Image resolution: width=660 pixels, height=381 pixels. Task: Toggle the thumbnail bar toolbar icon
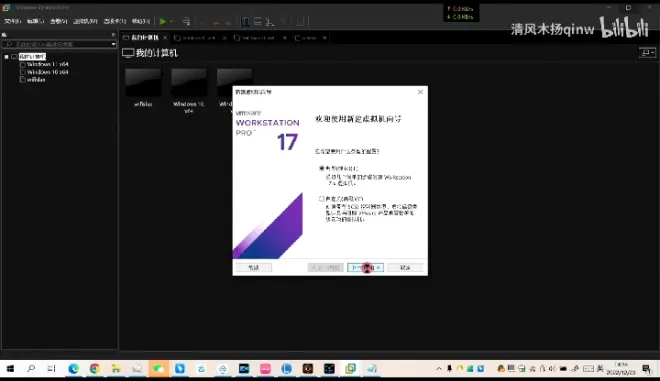pos(258,21)
